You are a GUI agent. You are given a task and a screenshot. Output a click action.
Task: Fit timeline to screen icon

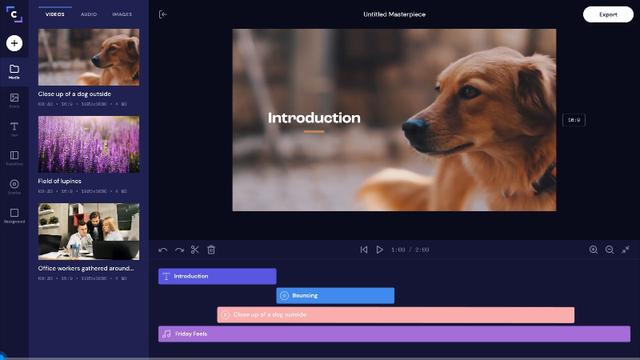pos(625,249)
